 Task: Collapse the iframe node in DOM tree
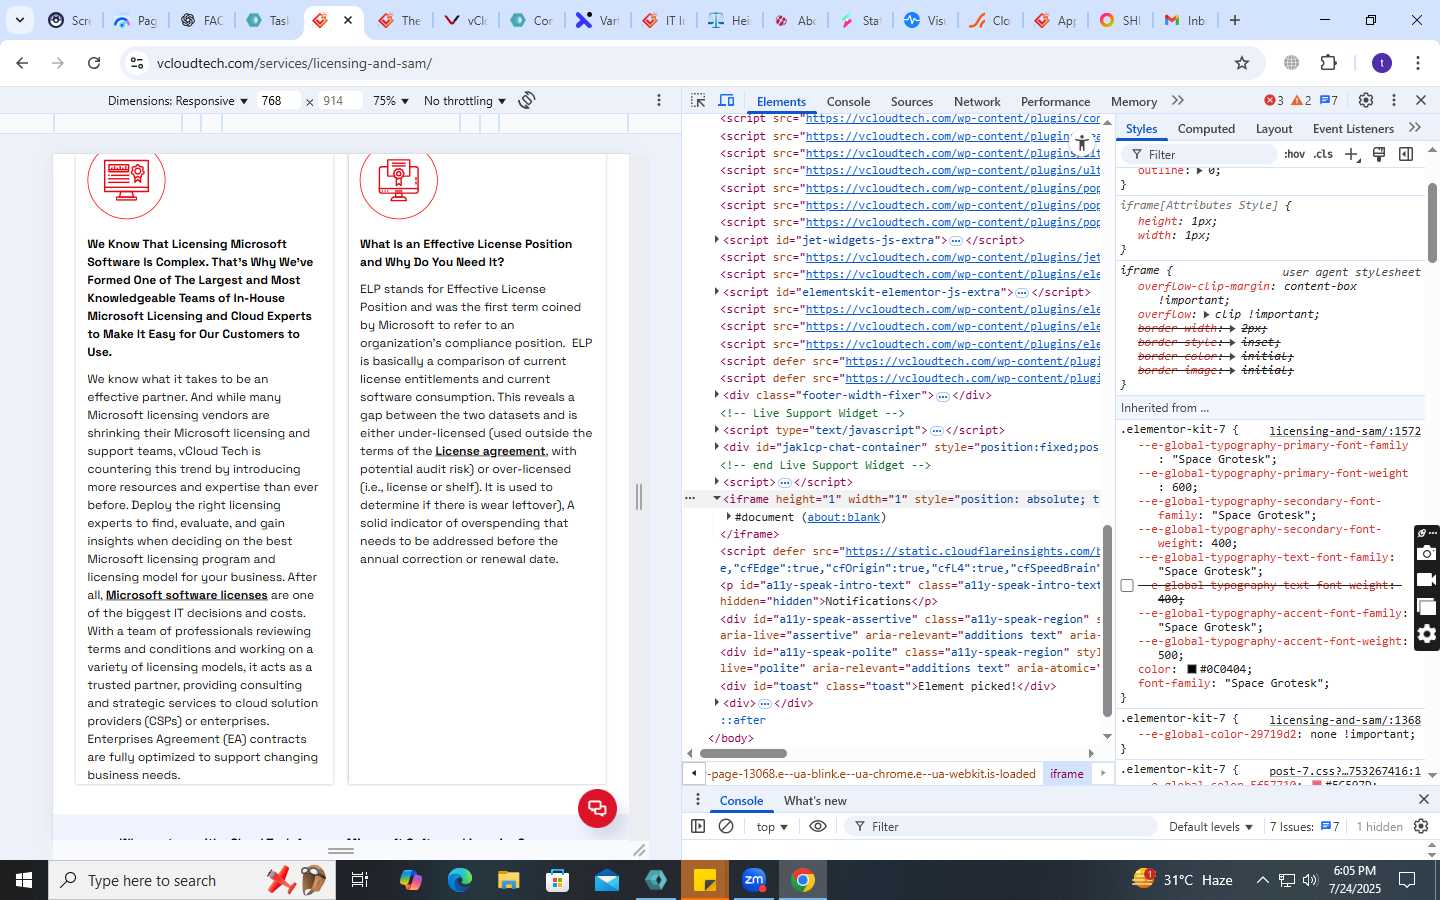716,499
